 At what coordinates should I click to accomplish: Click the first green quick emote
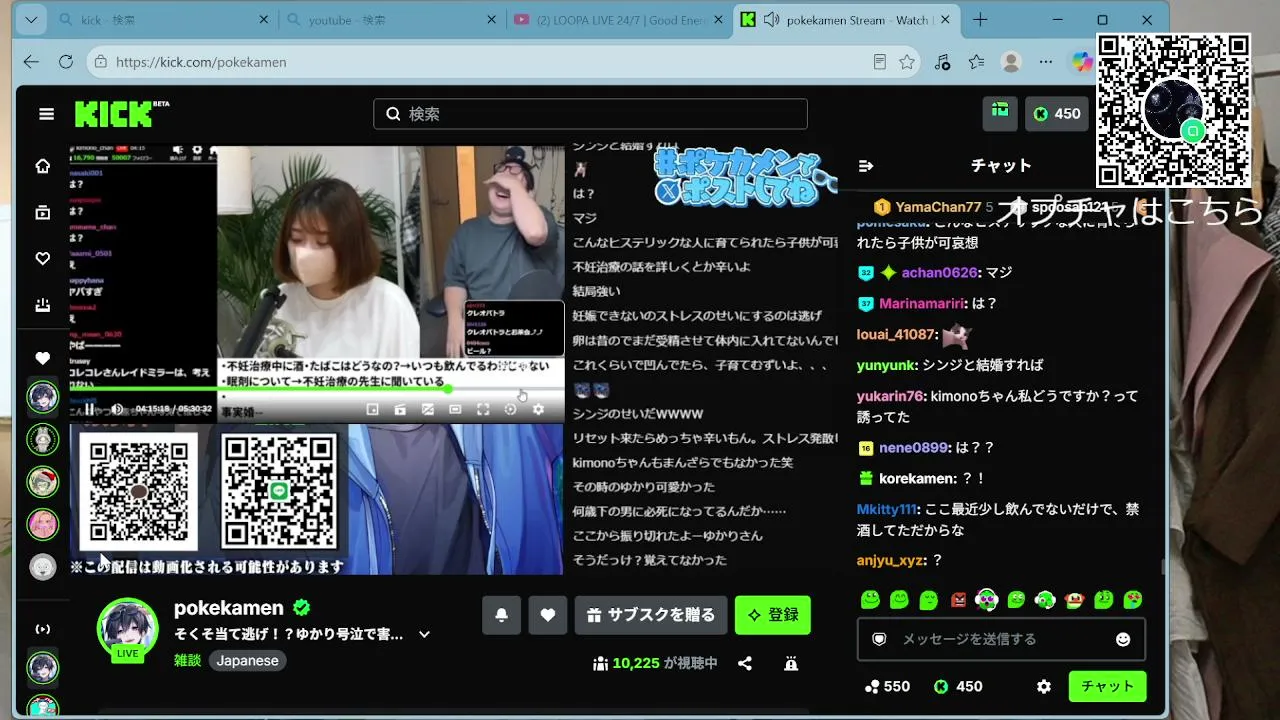[870, 600]
